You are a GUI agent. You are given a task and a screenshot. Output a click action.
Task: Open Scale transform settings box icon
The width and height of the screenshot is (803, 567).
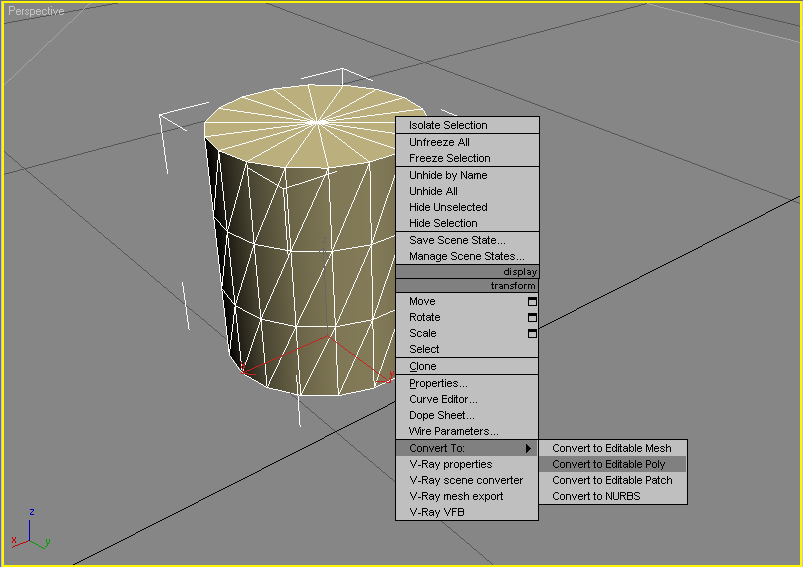tap(532, 333)
